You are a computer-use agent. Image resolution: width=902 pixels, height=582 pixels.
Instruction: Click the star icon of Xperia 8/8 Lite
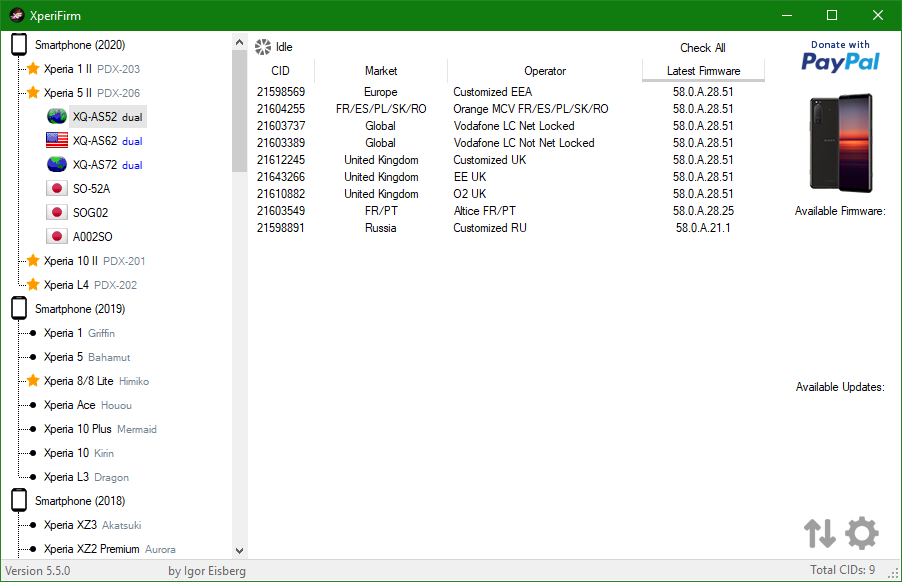click(33, 380)
